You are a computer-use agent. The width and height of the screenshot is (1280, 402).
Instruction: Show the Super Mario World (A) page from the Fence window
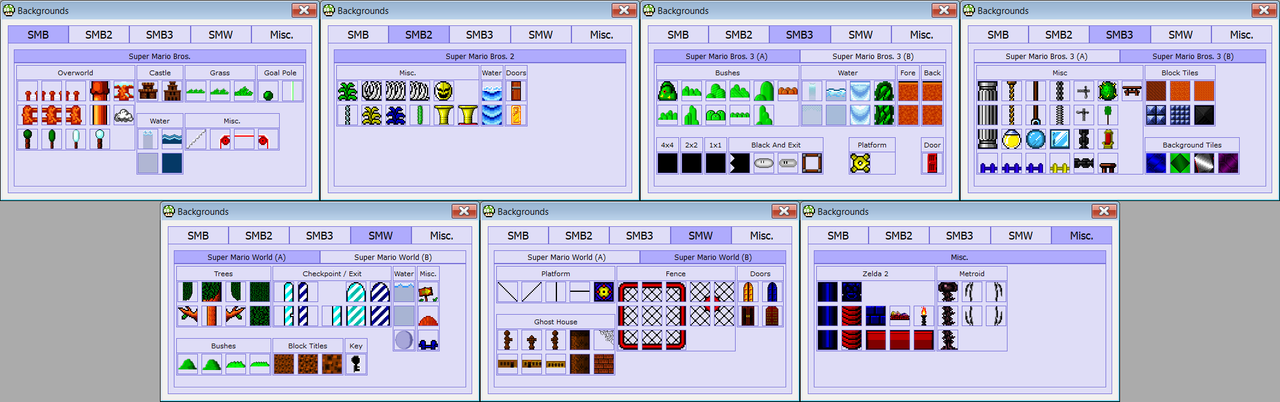[567, 257]
